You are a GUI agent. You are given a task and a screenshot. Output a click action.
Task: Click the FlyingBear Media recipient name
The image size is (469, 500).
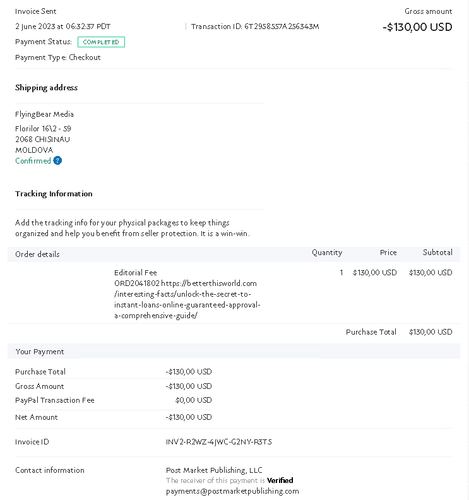click(x=44, y=114)
